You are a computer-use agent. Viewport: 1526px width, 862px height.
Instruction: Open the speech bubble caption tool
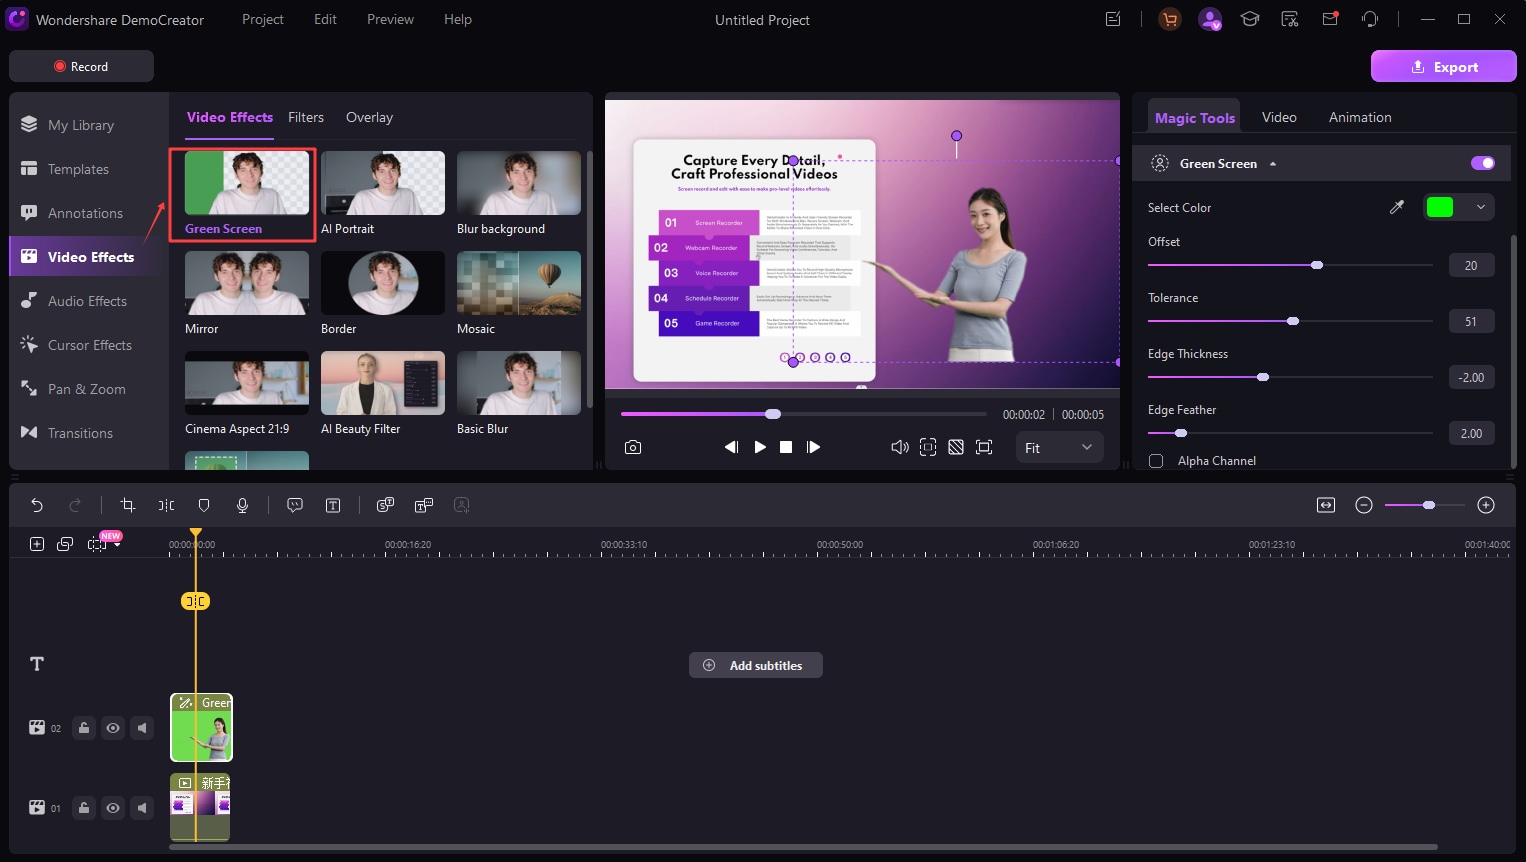[295, 505]
